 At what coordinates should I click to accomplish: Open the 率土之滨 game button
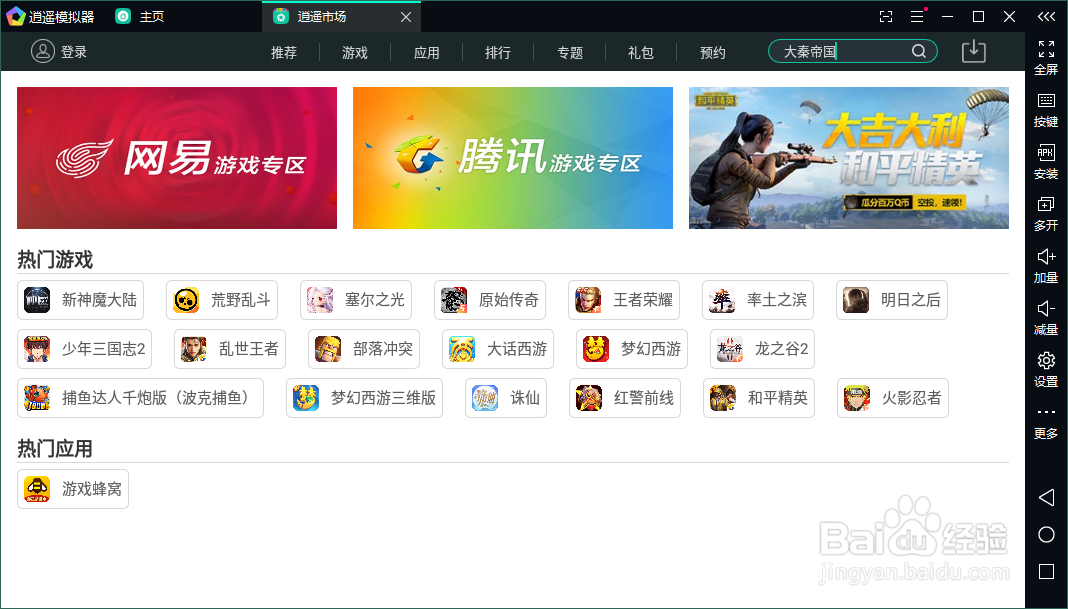click(758, 300)
